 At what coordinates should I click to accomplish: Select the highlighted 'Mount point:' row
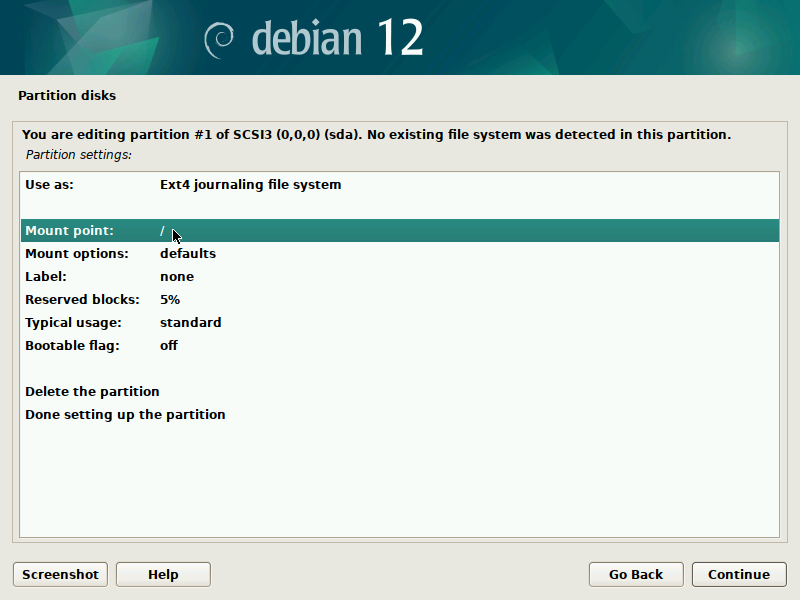(400, 231)
